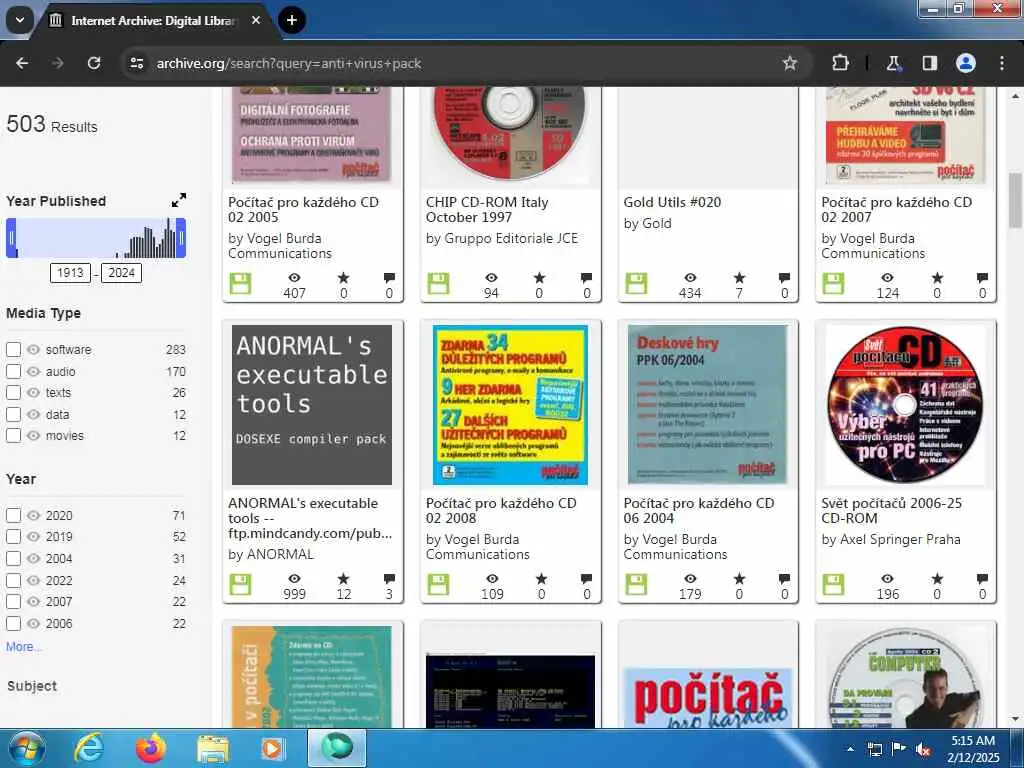Open the Windows Start button
This screenshot has width=1024, height=768.
tap(26, 748)
